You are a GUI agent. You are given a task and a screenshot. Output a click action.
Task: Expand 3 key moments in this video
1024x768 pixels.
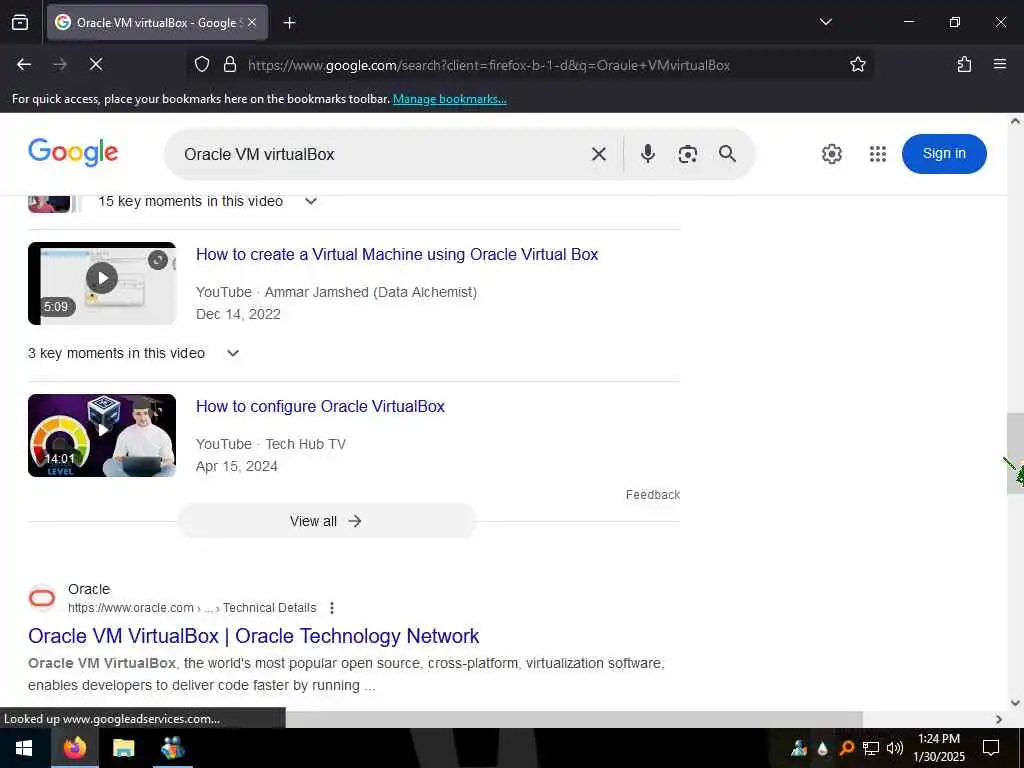pos(232,353)
